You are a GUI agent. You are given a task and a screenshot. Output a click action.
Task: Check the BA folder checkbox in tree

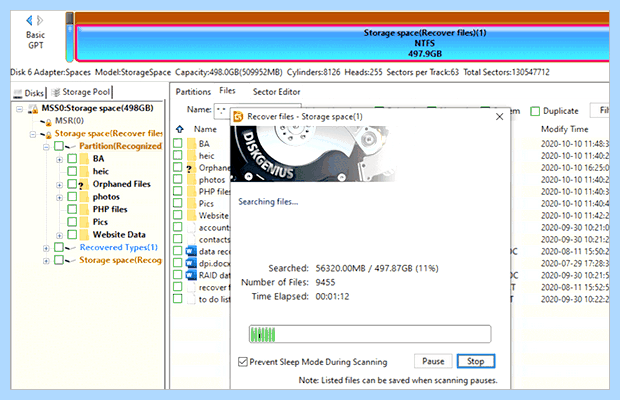pyautogui.click(x=72, y=158)
